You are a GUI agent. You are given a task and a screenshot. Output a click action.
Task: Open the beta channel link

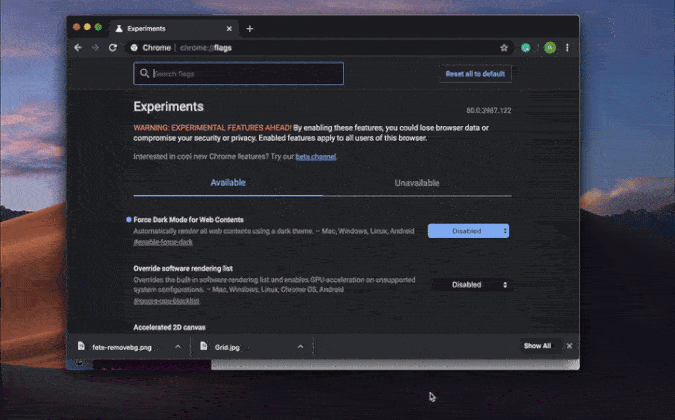(x=316, y=157)
